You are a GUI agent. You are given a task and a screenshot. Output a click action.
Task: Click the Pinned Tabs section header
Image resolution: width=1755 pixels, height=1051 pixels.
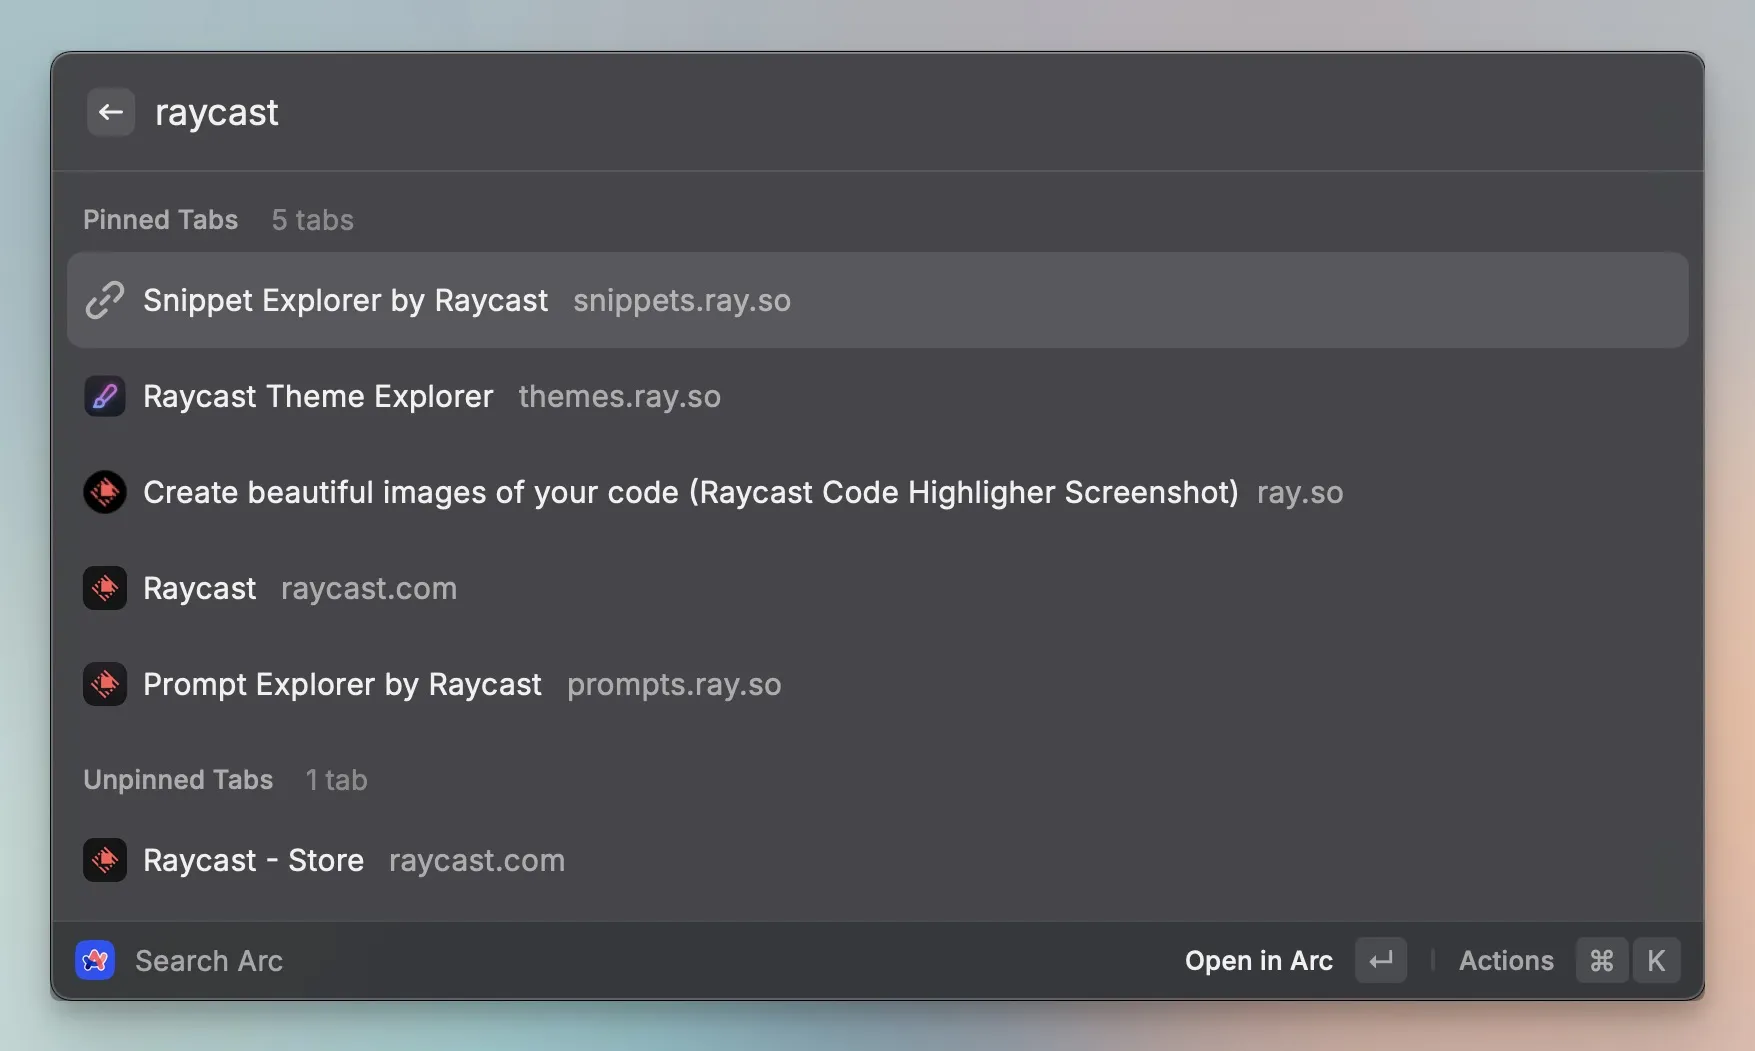pyautogui.click(x=160, y=220)
